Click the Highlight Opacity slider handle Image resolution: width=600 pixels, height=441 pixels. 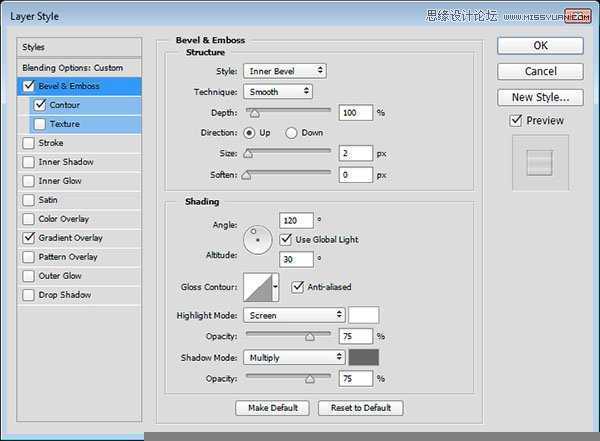pos(310,336)
